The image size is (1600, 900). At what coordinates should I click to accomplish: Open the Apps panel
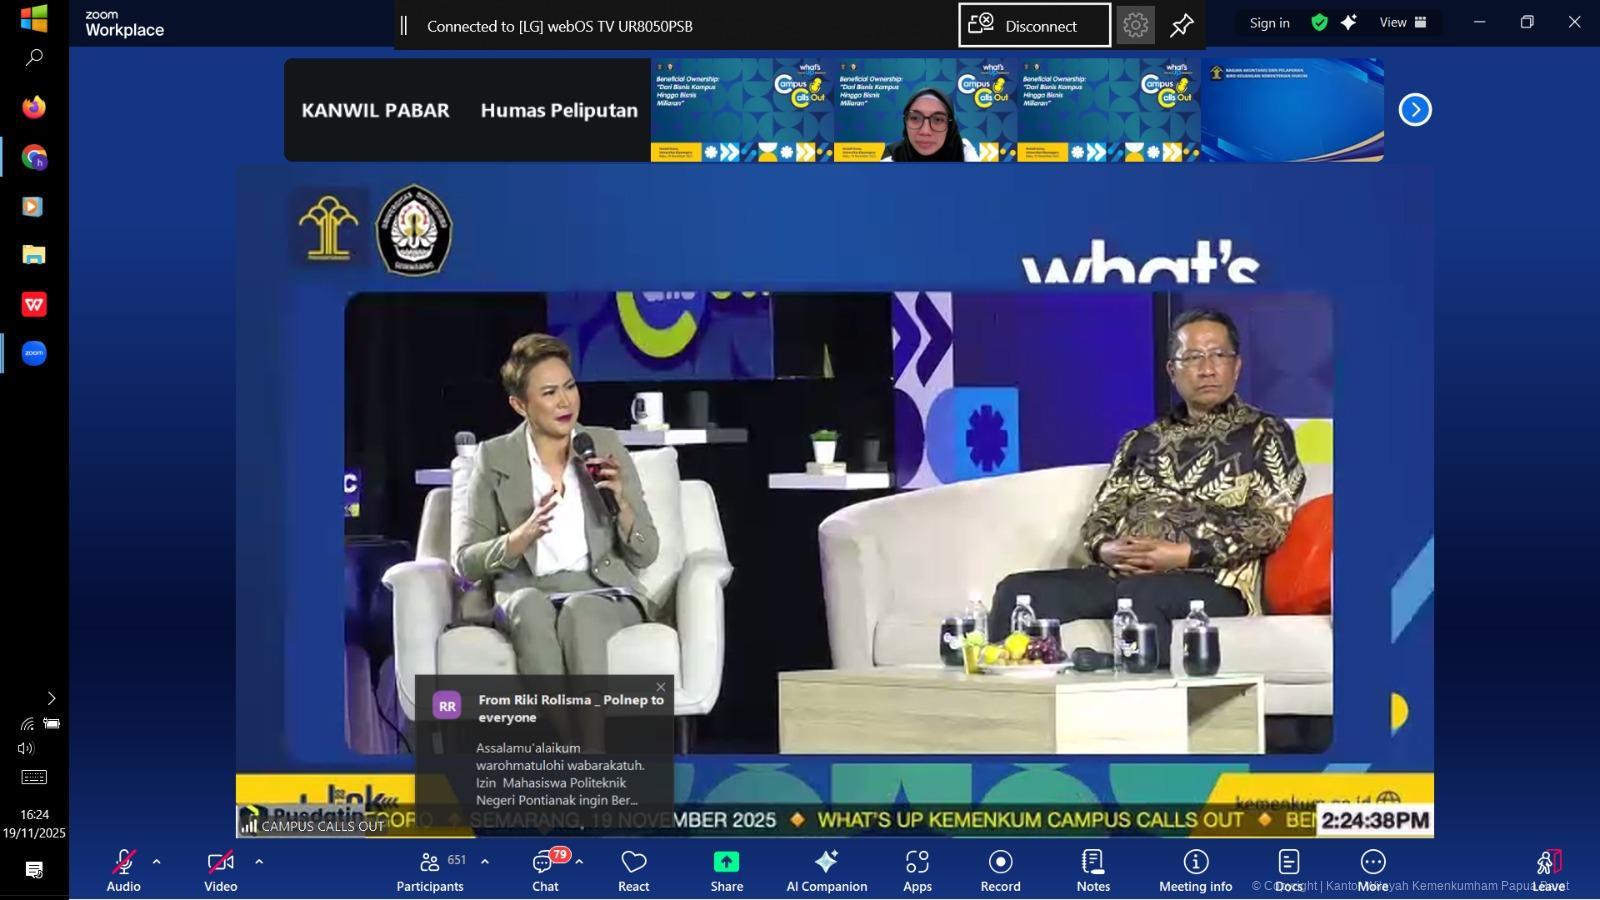[917, 869]
